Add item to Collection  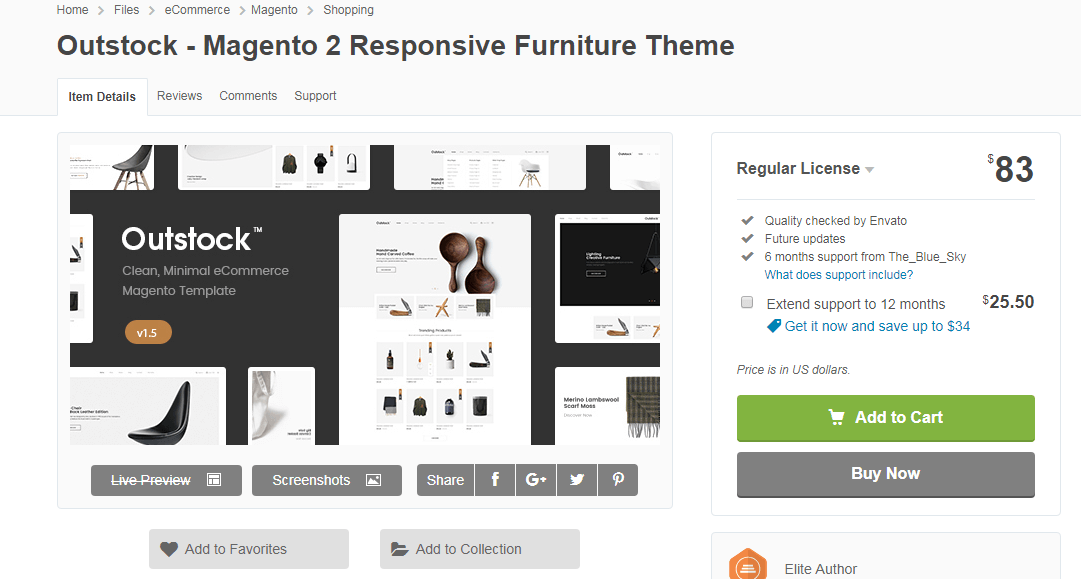pyautogui.click(x=480, y=549)
